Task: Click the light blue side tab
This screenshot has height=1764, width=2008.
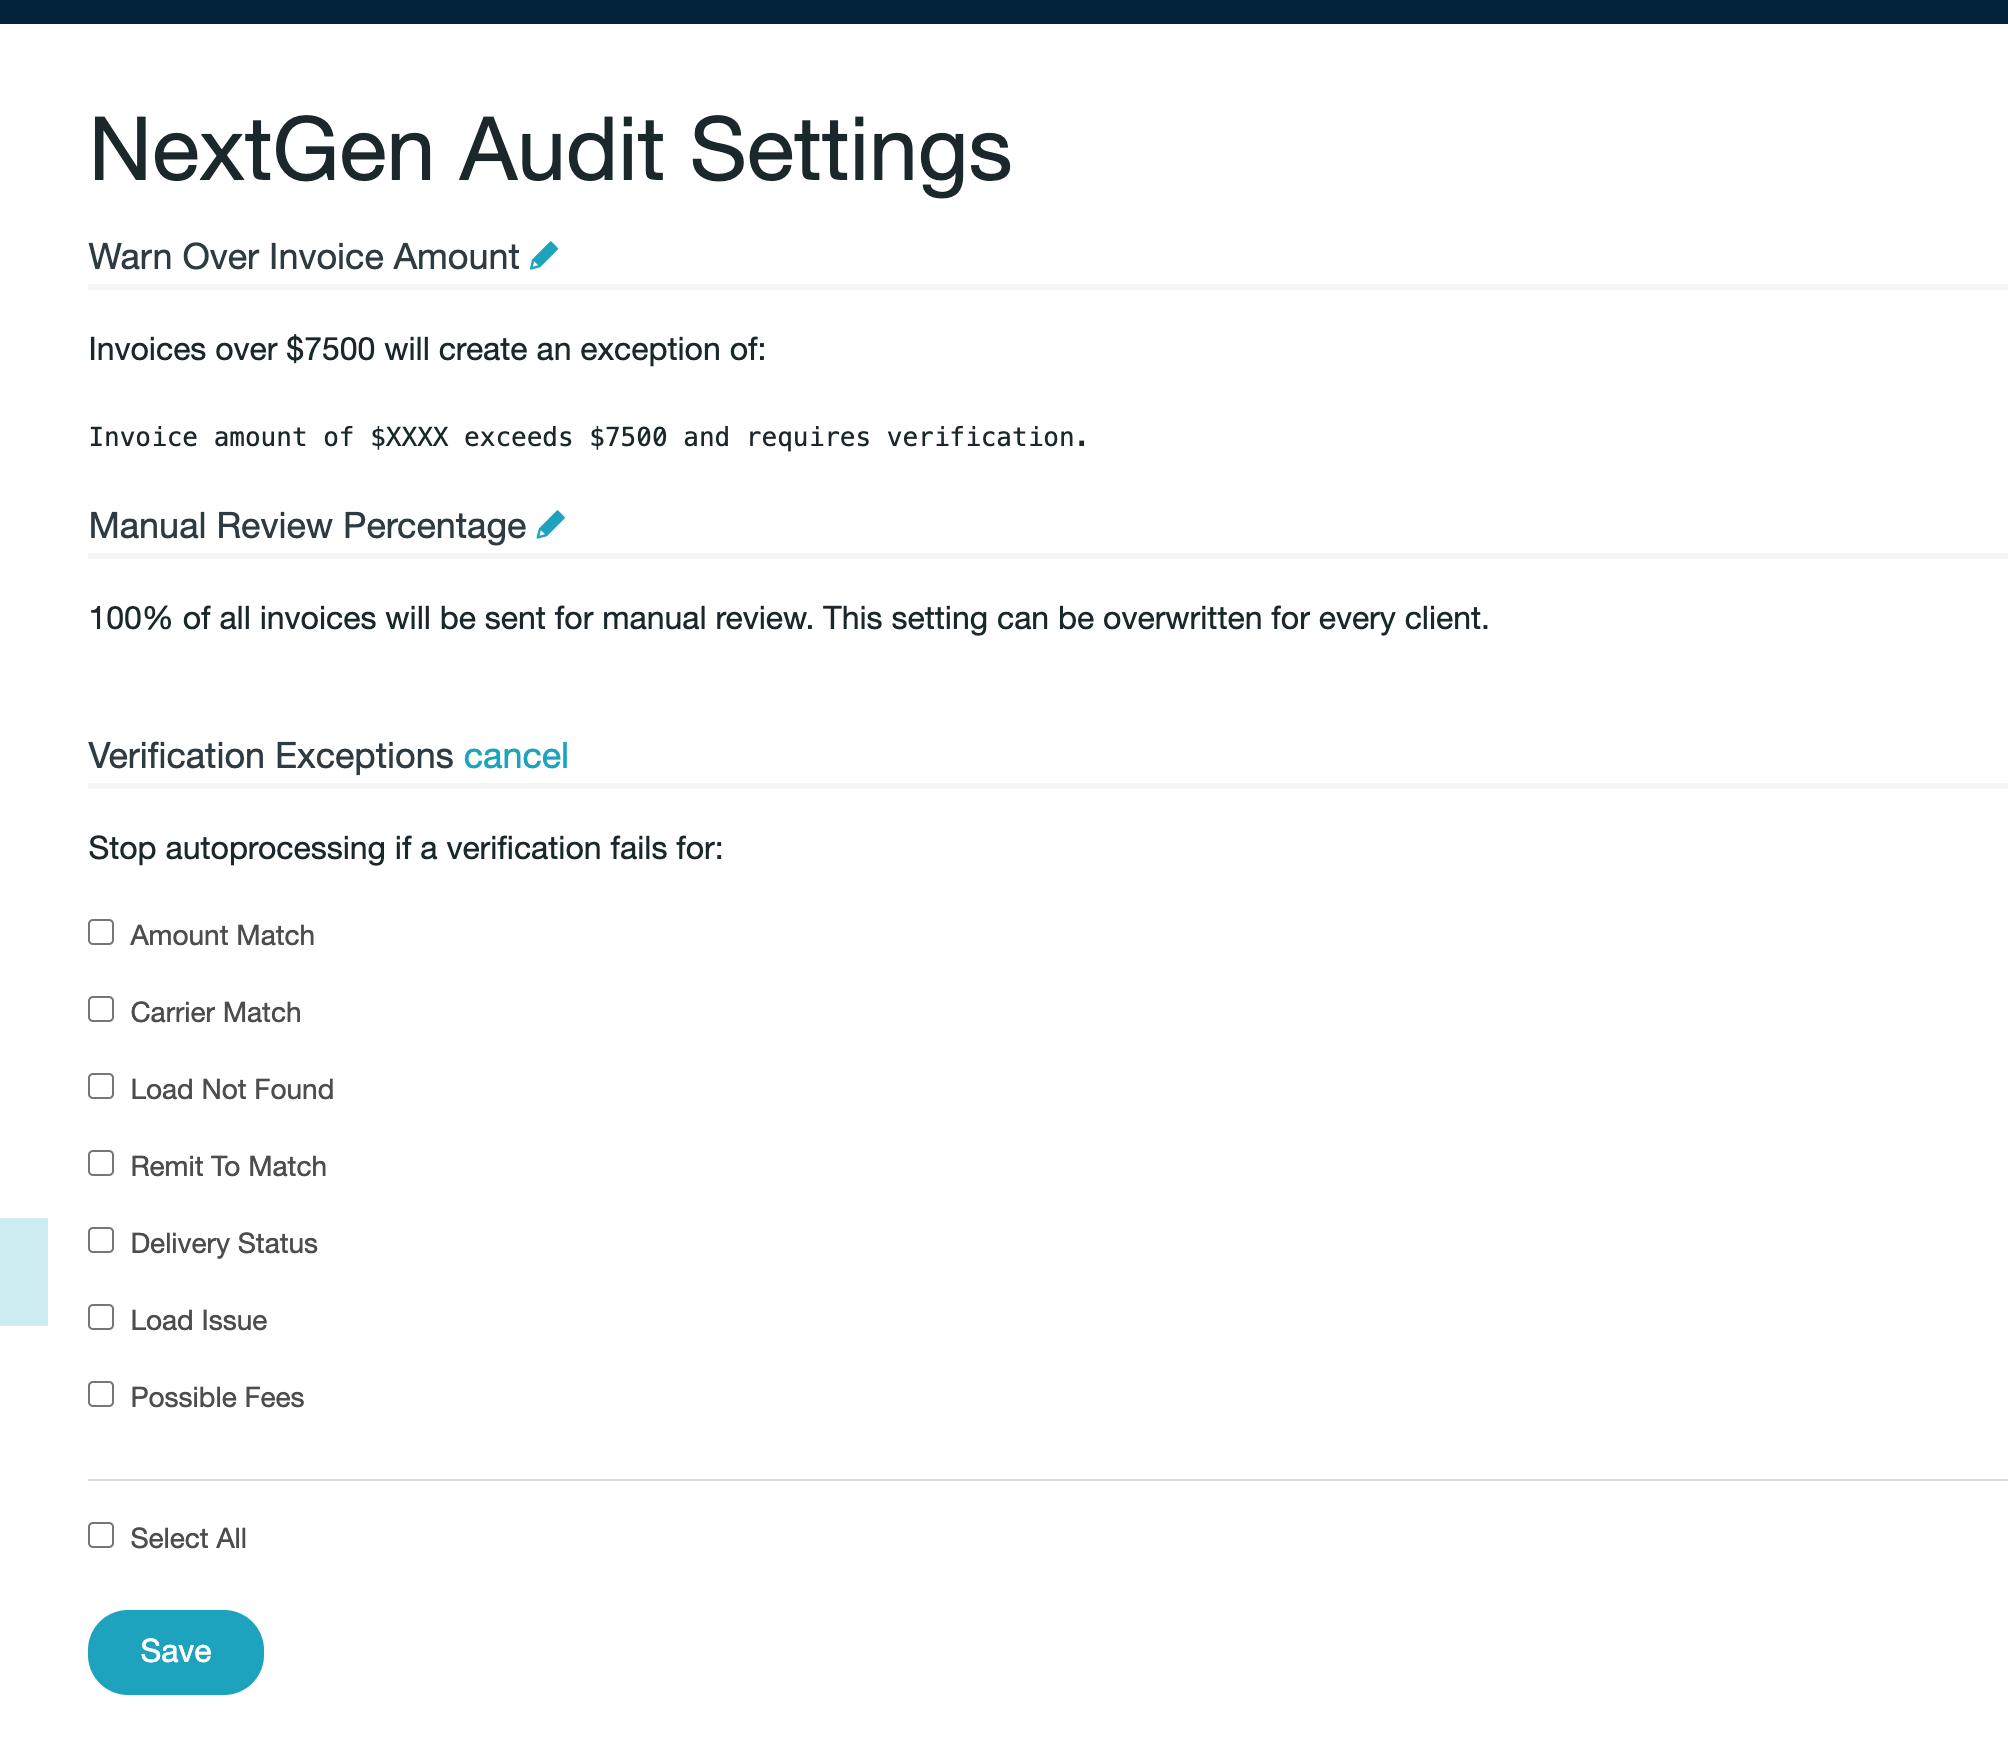Action: 24,1272
